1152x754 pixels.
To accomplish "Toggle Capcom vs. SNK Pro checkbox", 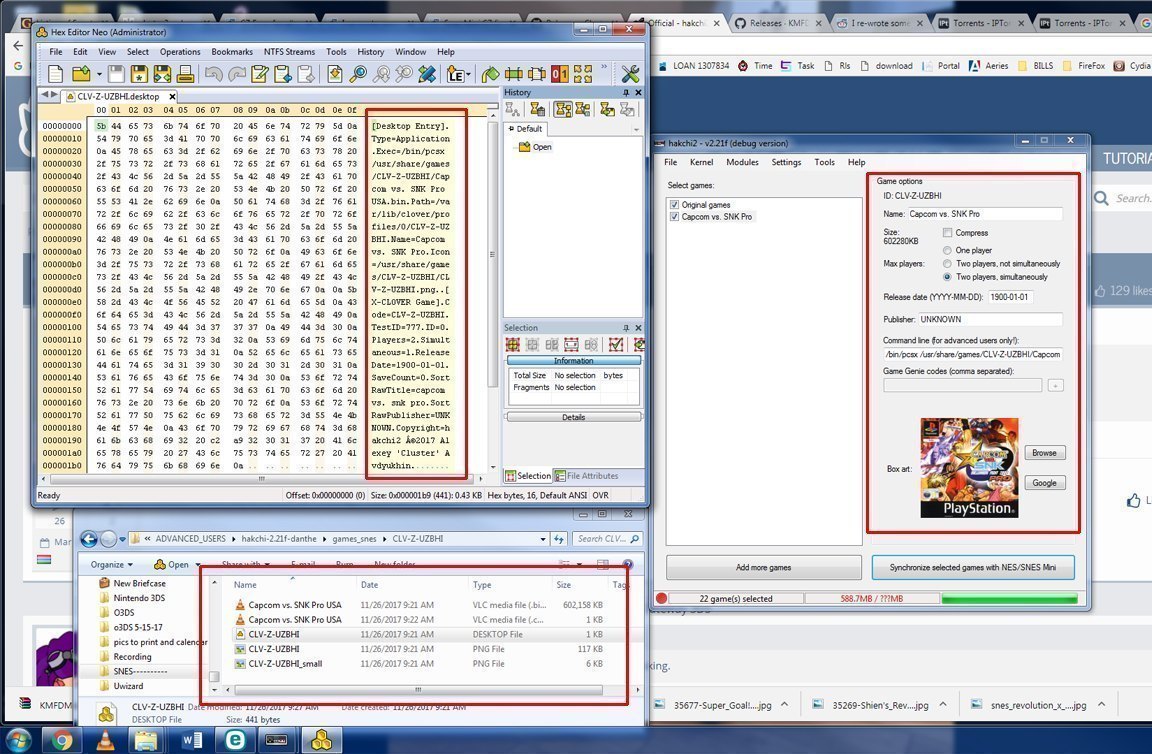I will point(674,217).
